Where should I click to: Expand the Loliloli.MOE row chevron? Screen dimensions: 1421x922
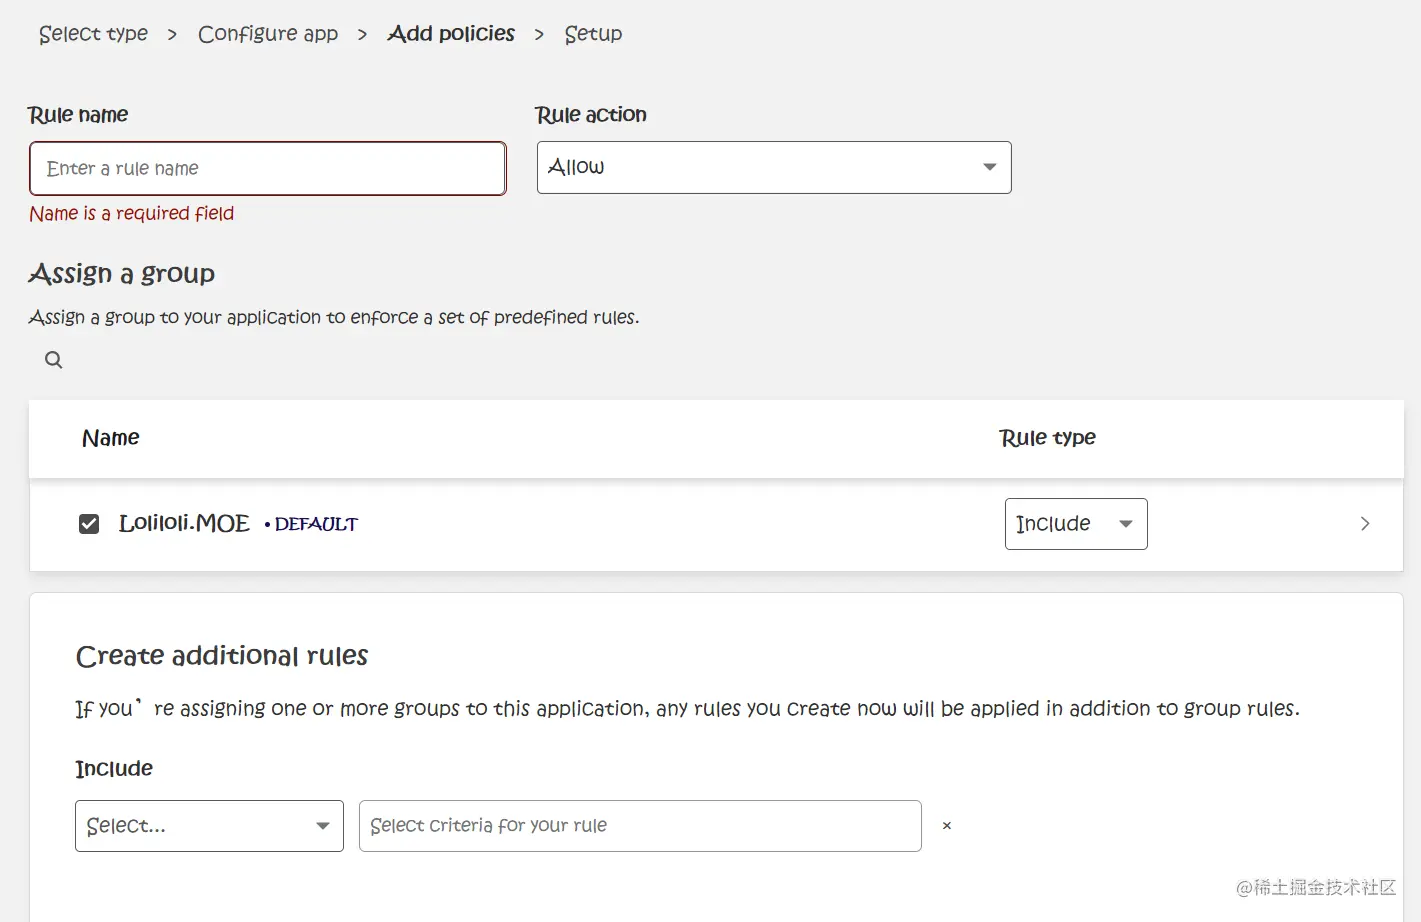1365,524
